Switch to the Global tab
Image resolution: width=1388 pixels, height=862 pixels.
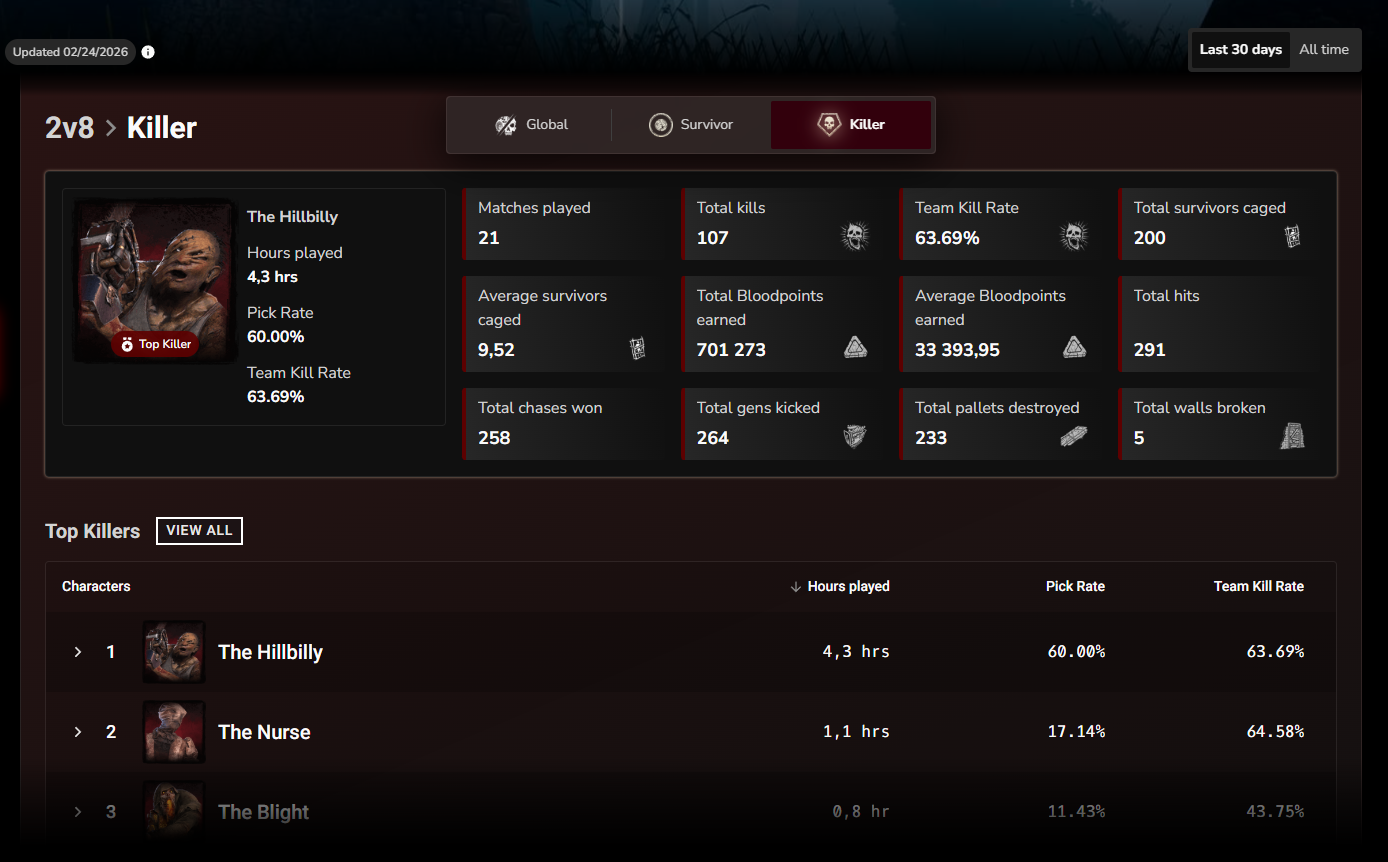(x=531, y=125)
